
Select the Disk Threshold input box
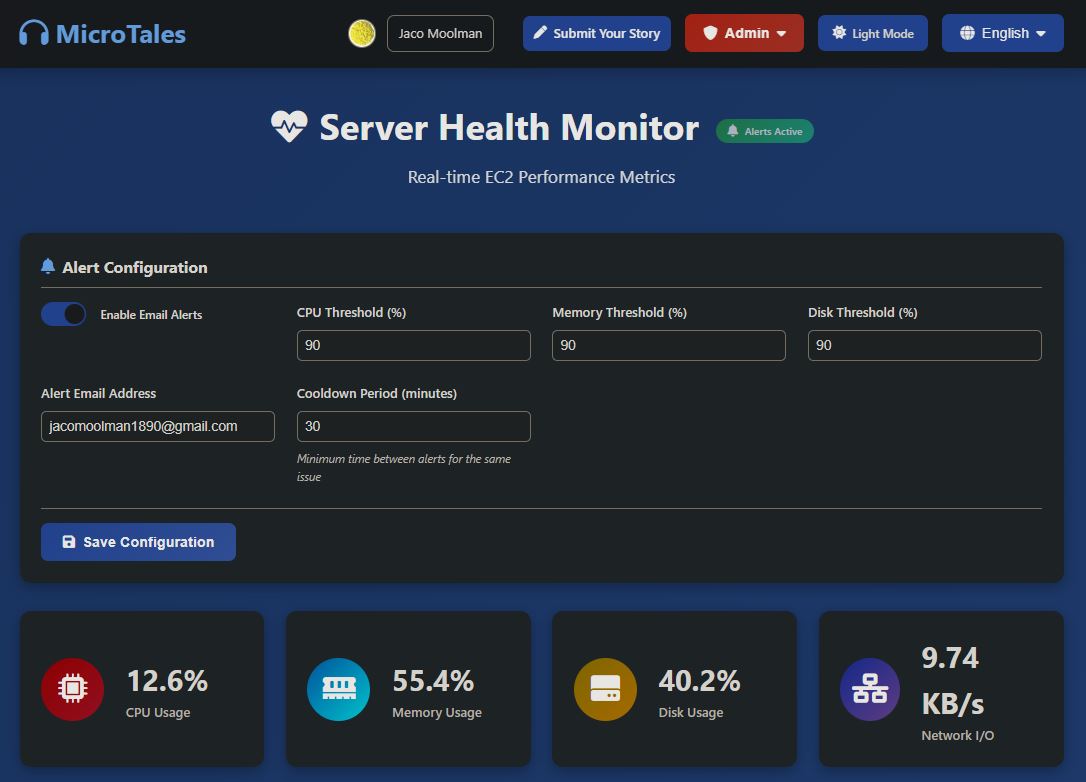(924, 345)
